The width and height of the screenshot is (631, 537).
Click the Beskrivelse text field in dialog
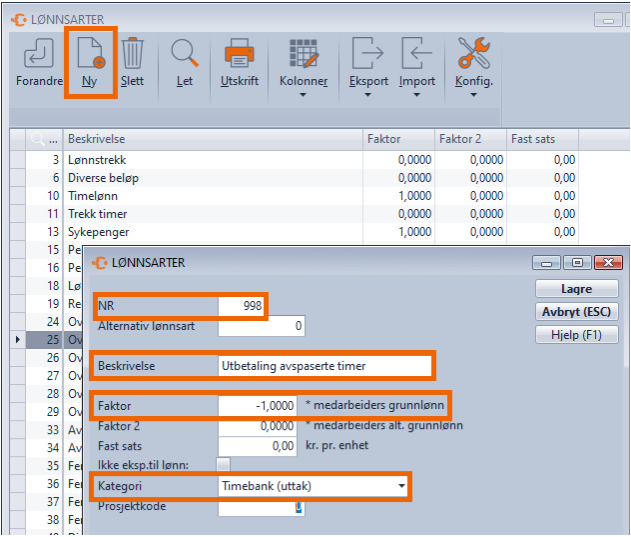(x=325, y=366)
